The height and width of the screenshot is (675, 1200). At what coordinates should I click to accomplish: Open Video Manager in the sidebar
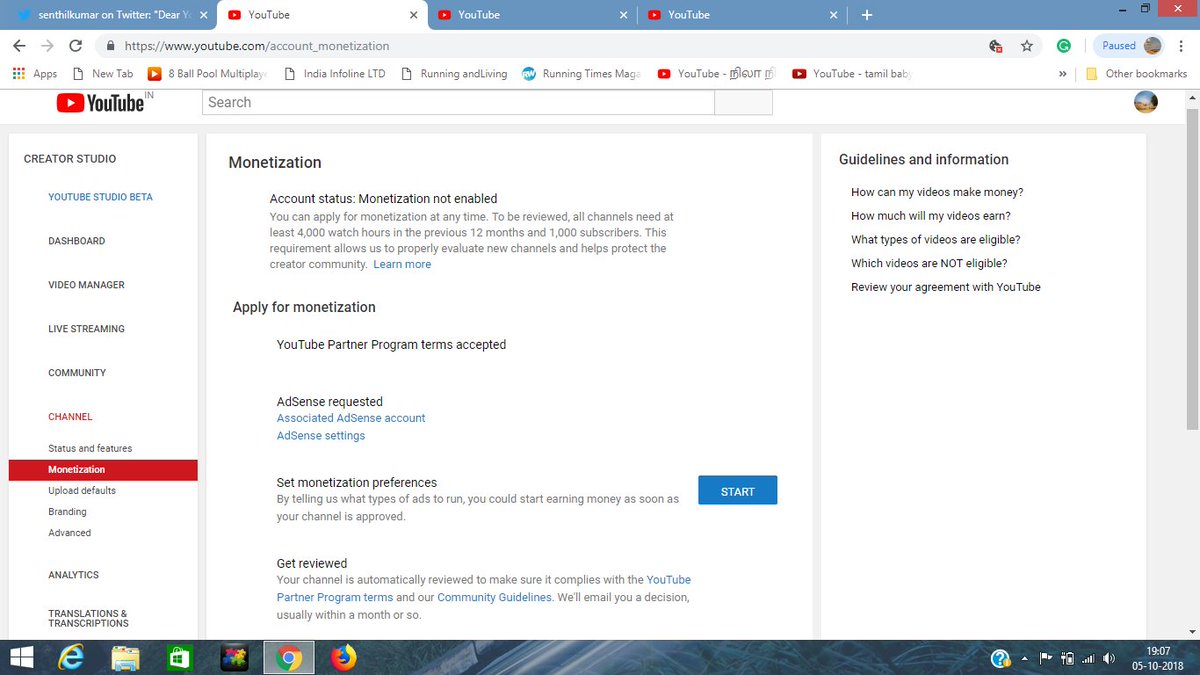coord(87,285)
